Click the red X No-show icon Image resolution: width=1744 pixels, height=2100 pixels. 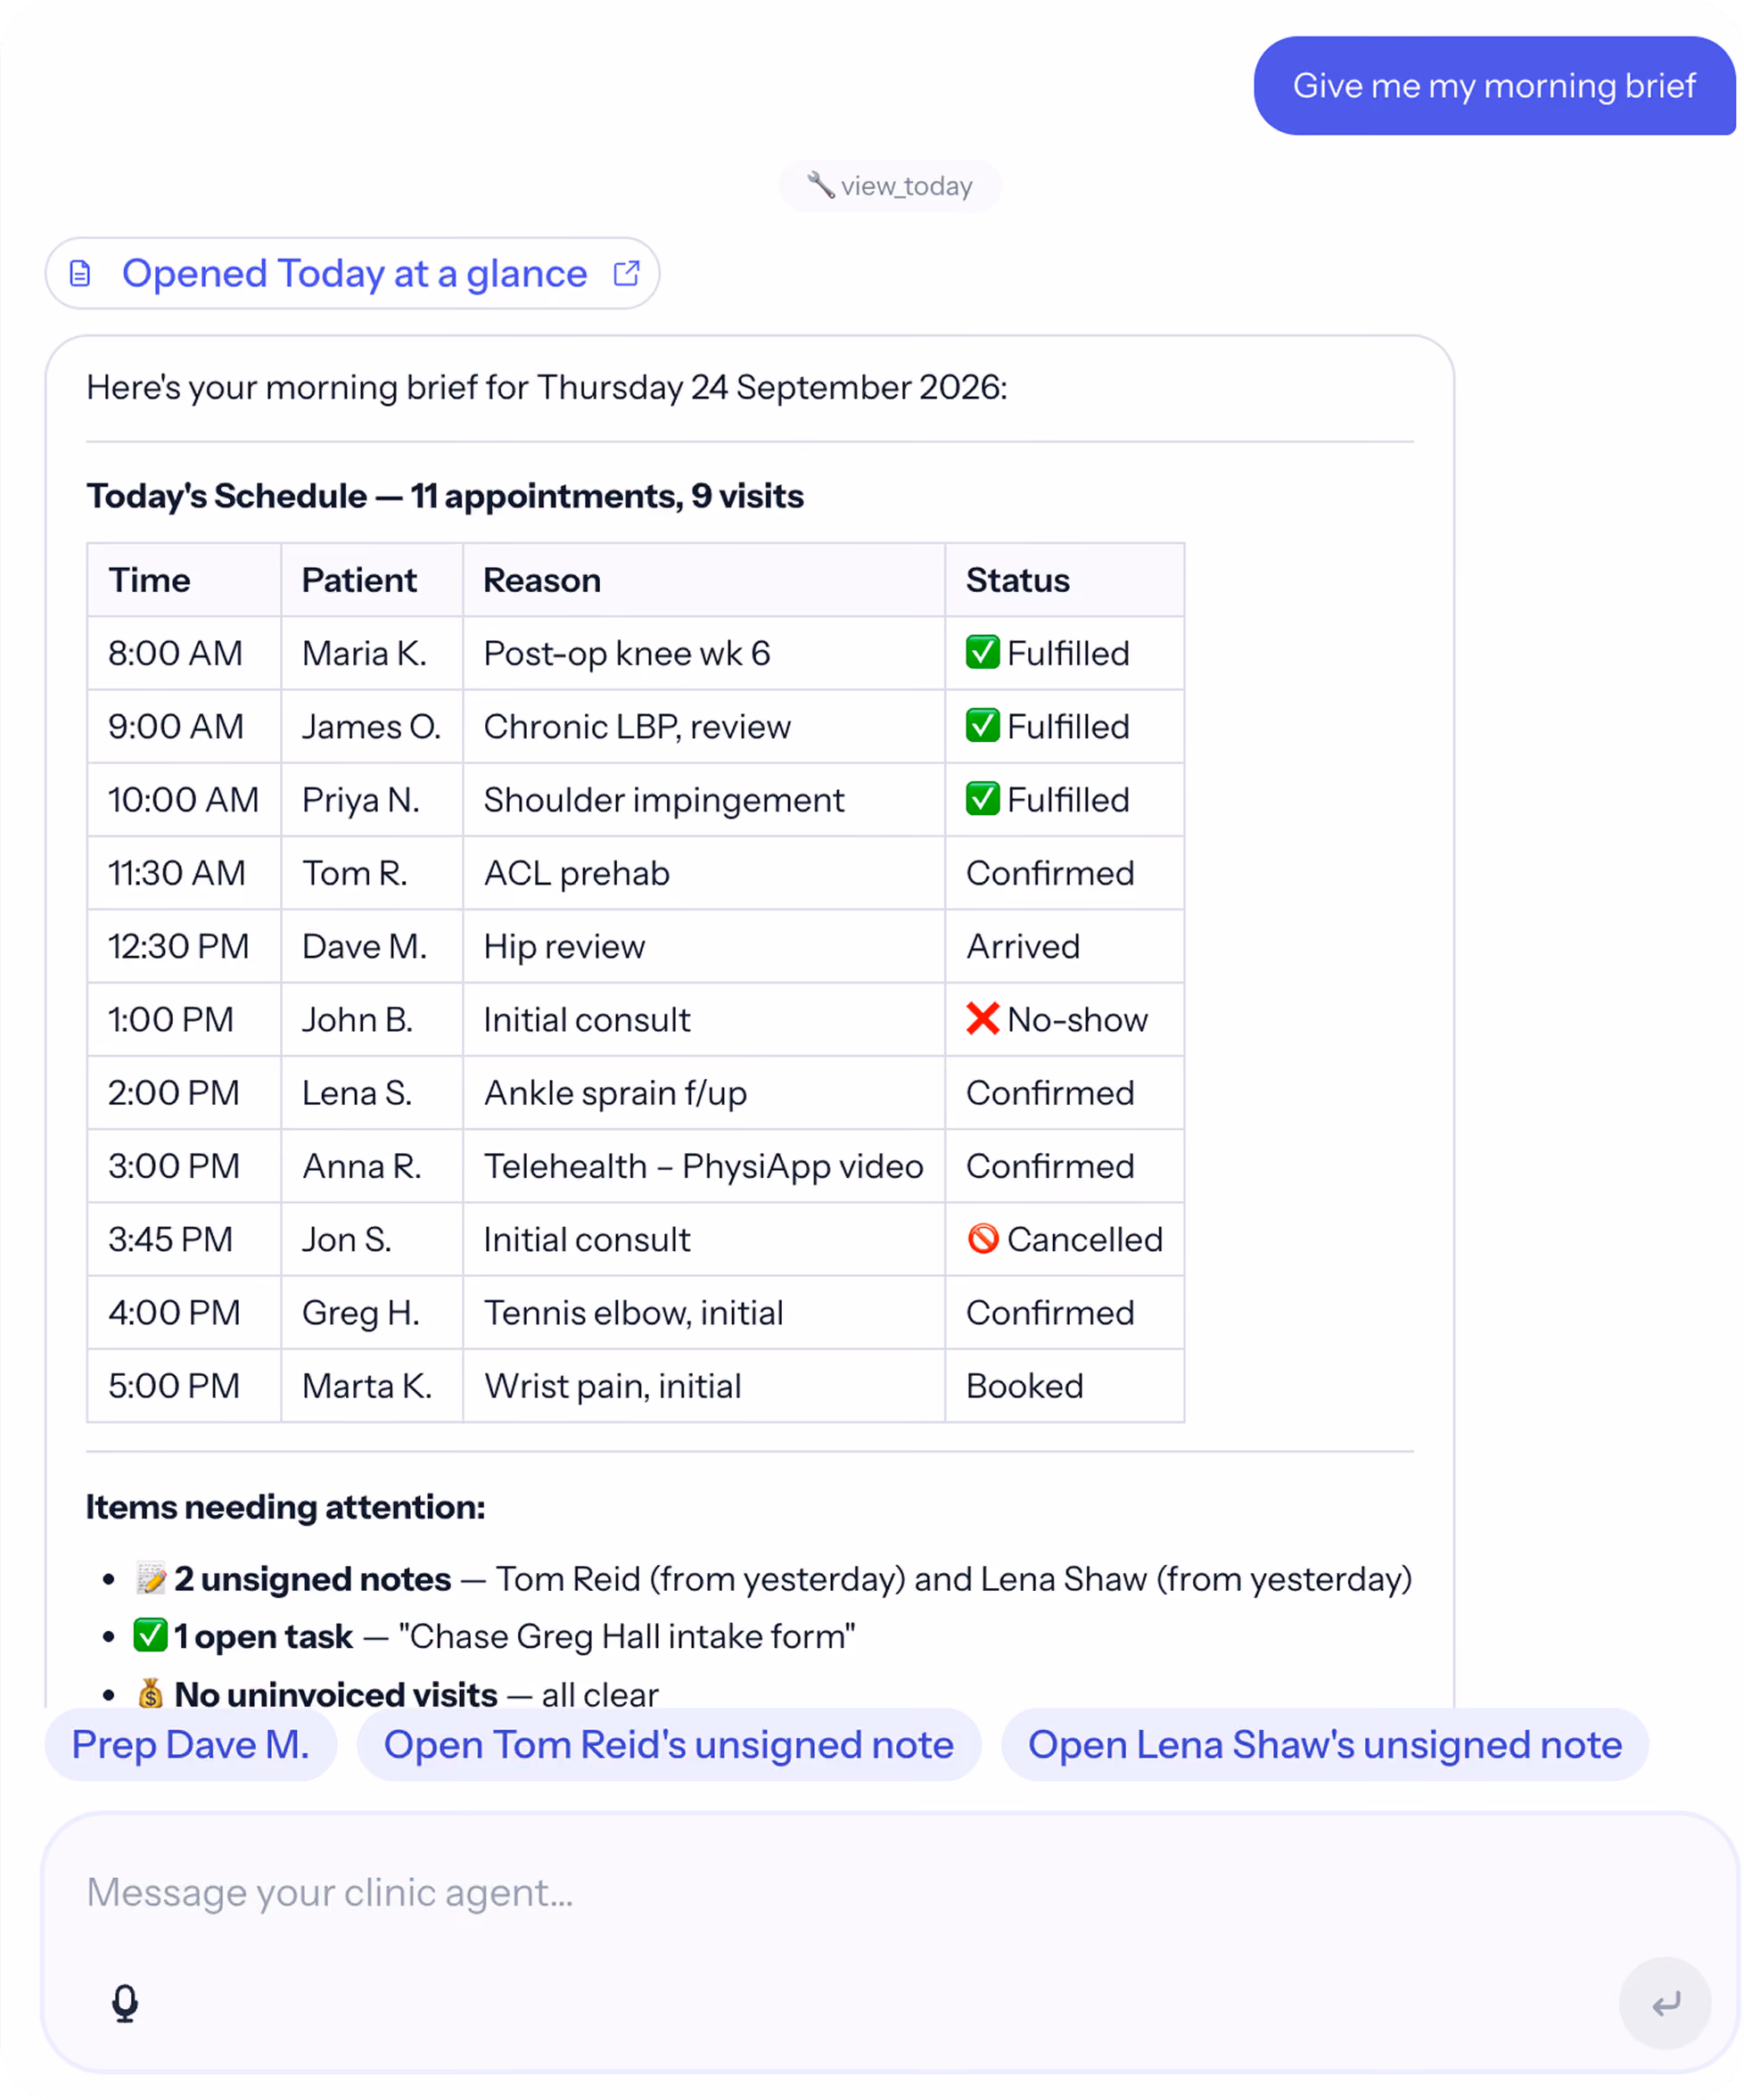(x=982, y=1019)
